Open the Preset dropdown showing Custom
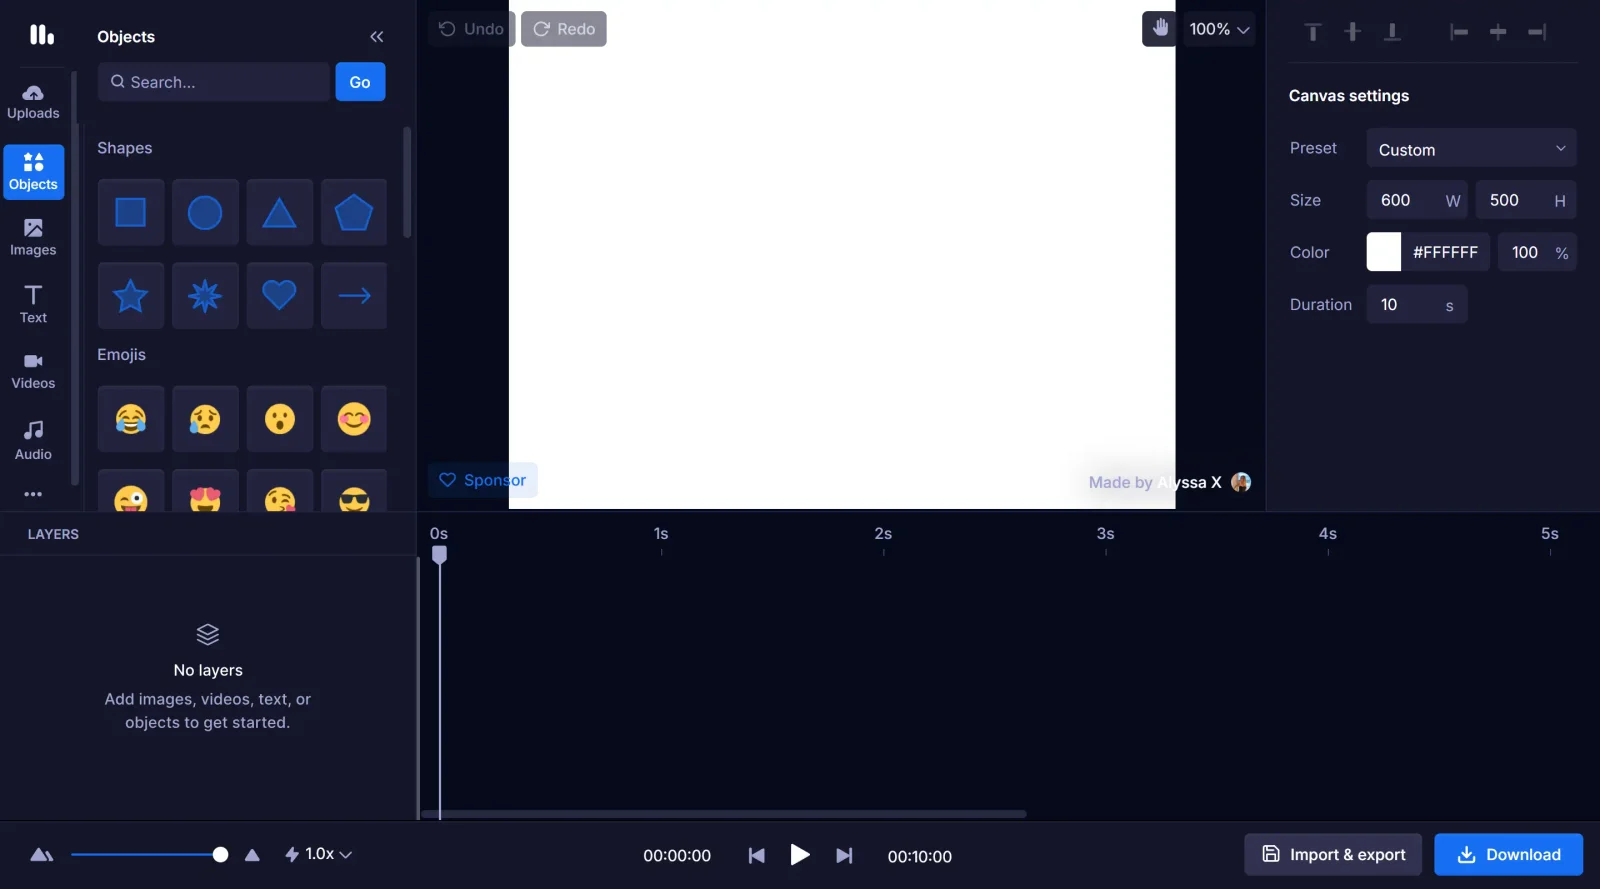The image size is (1600, 889). coord(1471,149)
